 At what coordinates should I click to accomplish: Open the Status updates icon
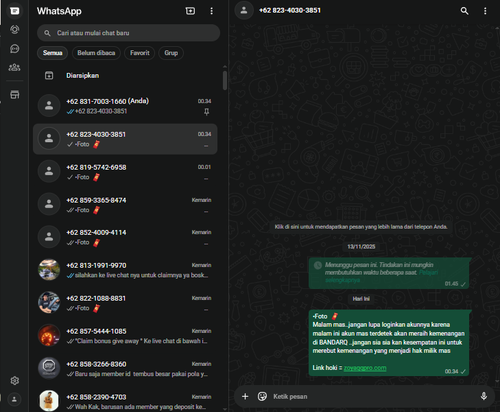(x=14, y=30)
